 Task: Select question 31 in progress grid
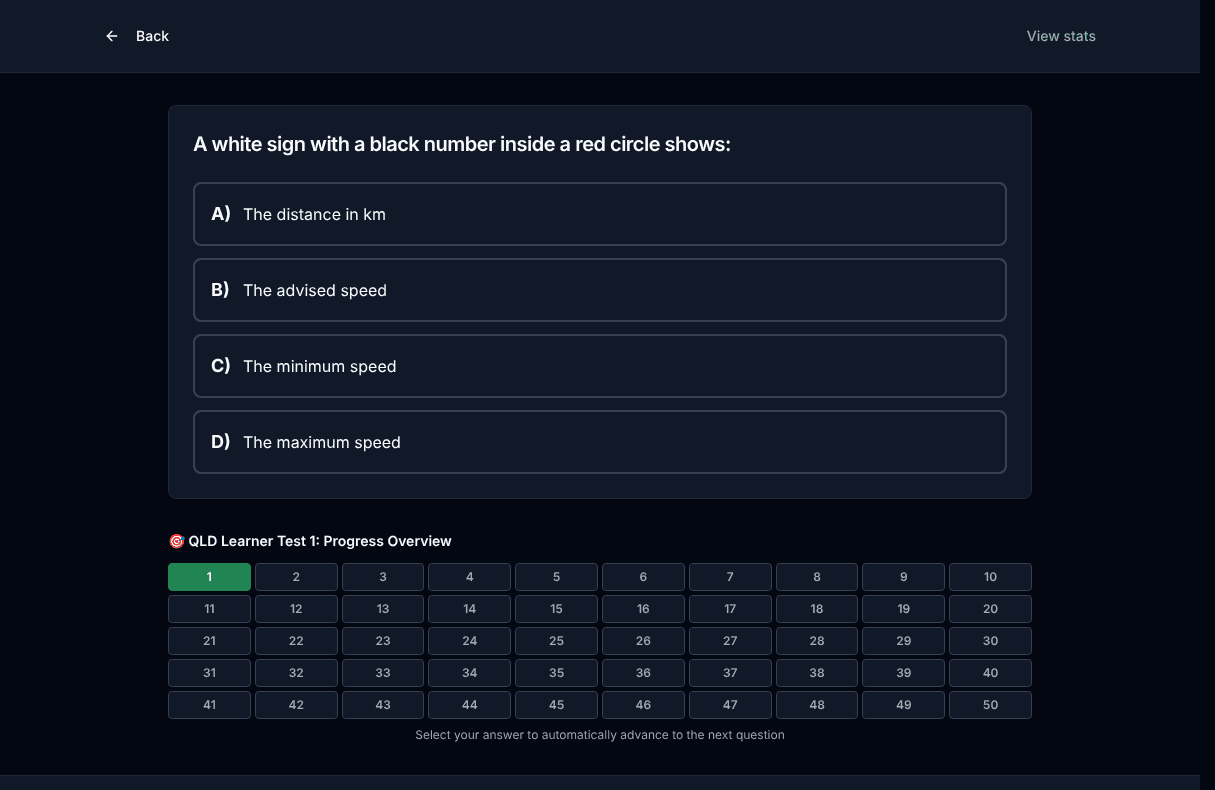[x=209, y=673]
